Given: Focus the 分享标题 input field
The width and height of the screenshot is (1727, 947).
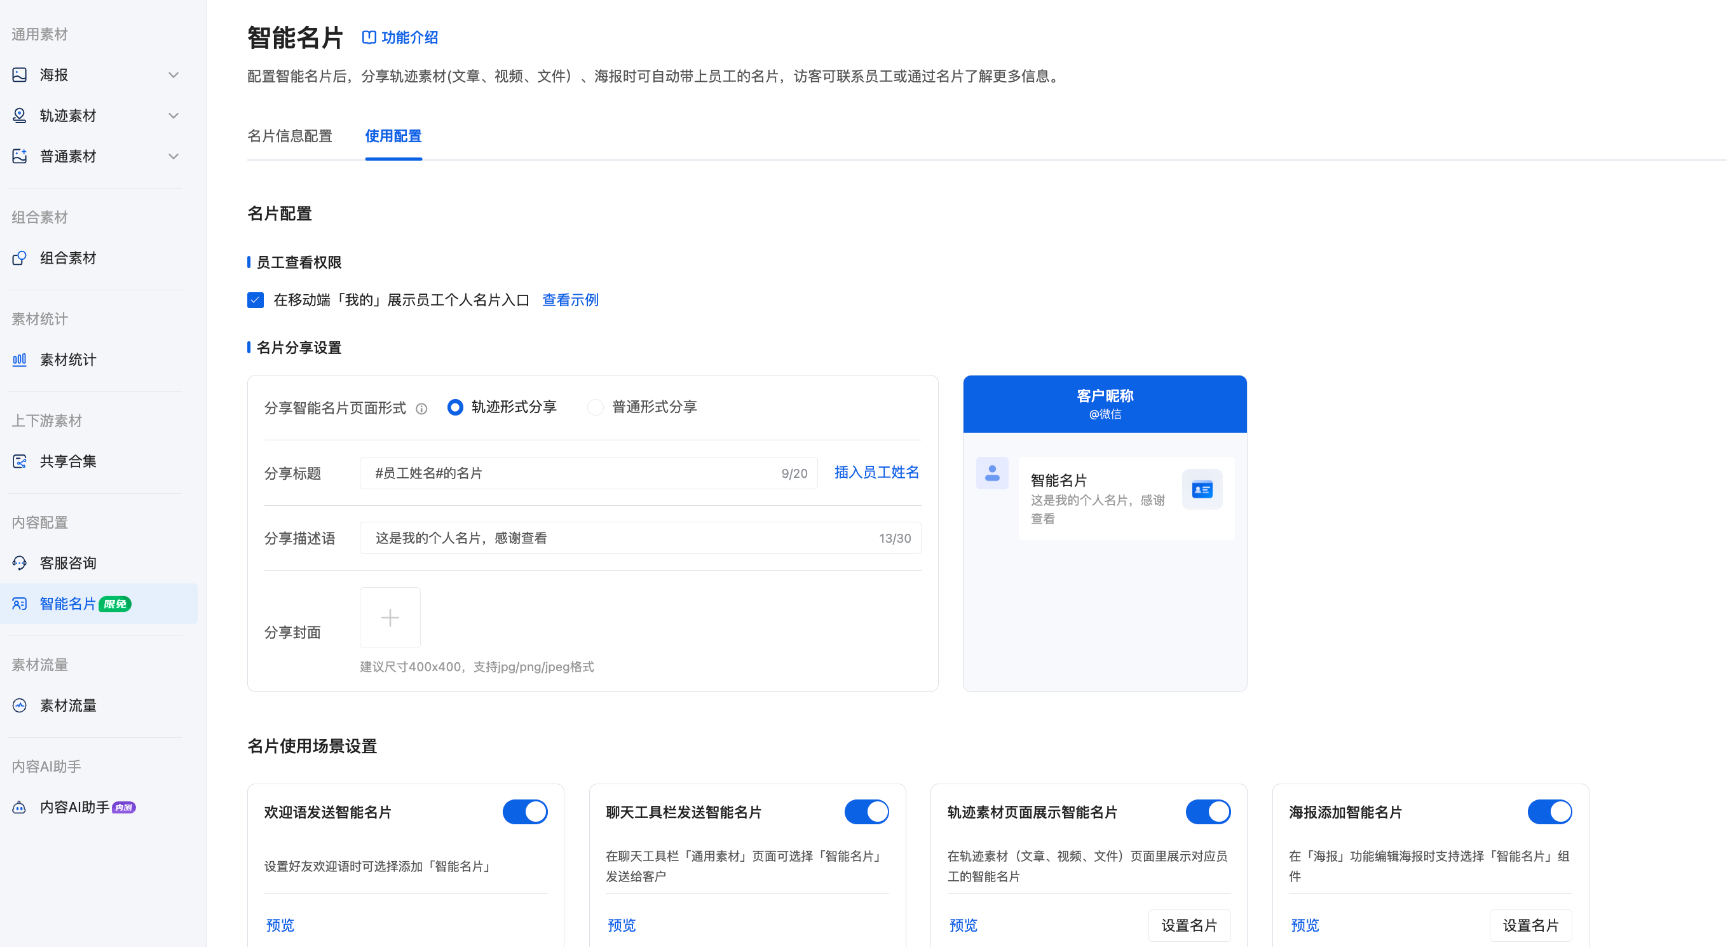Looking at the screenshot, I should pos(589,473).
